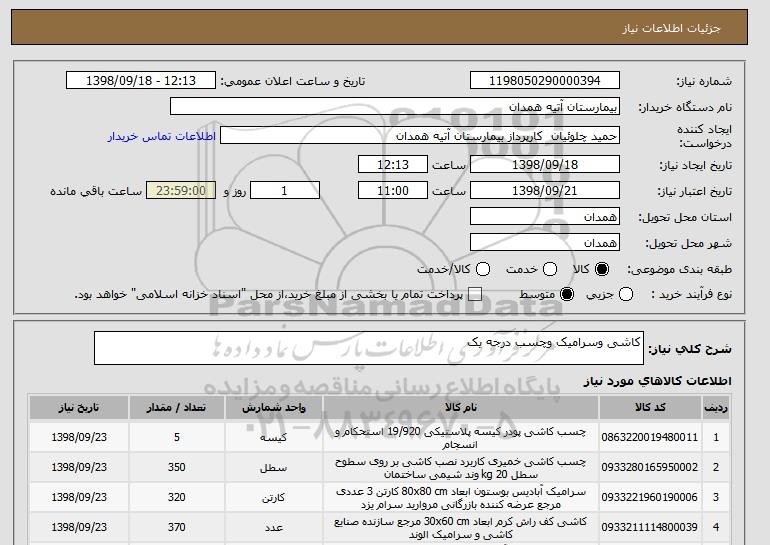Click the buyer name field بیمارستان آتیه همدان
The height and width of the screenshot is (545, 770).
[395, 107]
